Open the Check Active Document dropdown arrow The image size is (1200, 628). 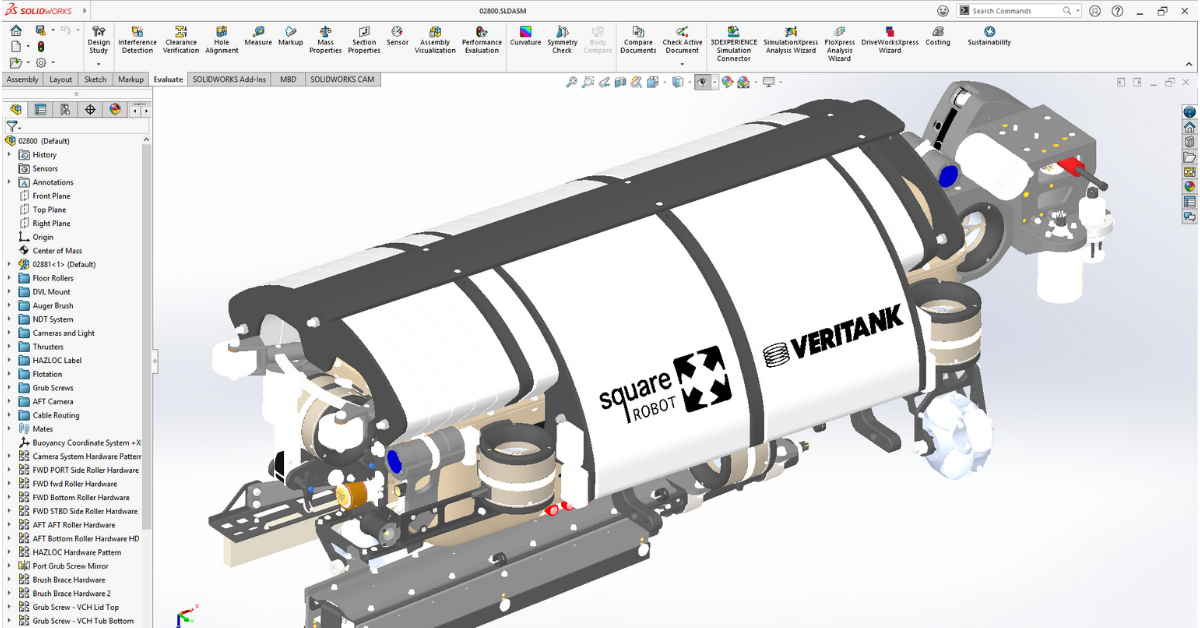coord(682,64)
